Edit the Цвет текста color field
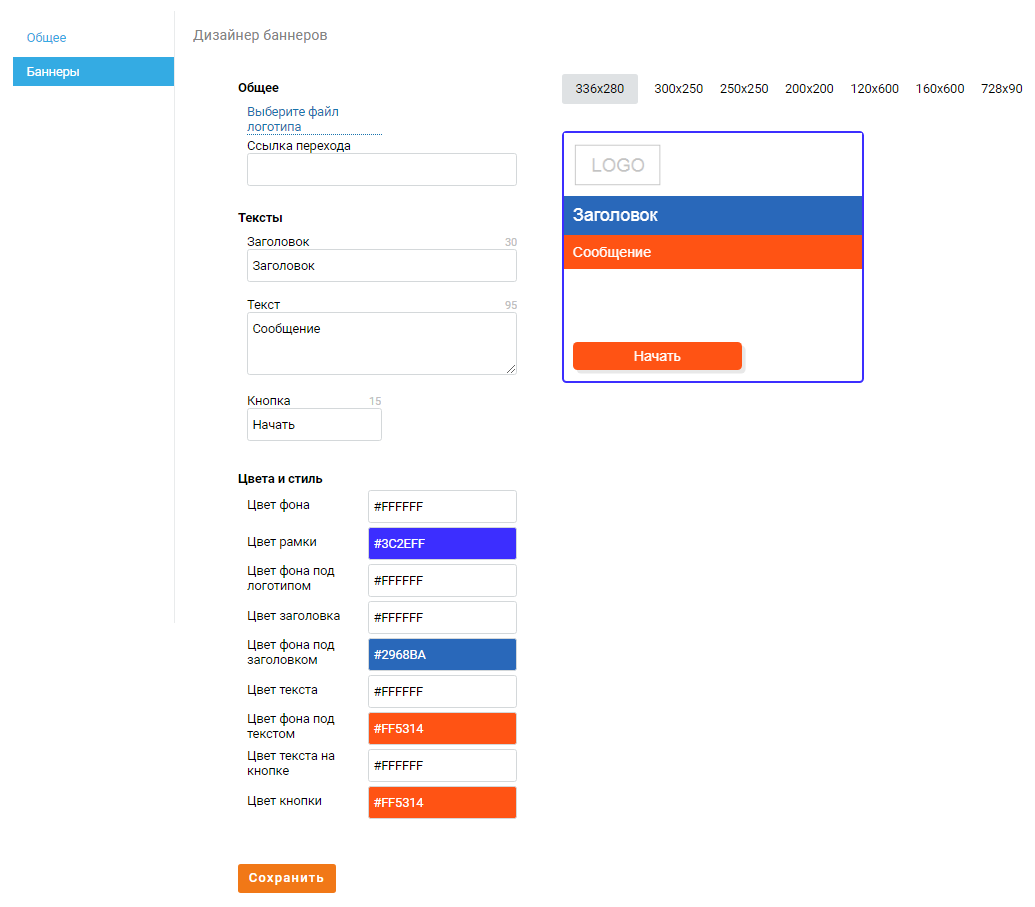The height and width of the screenshot is (907, 1035). click(442, 691)
